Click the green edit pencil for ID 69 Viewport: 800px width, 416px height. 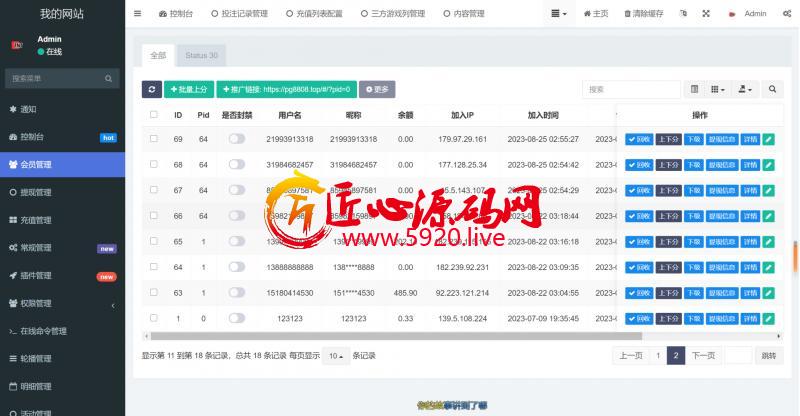pyautogui.click(x=768, y=139)
